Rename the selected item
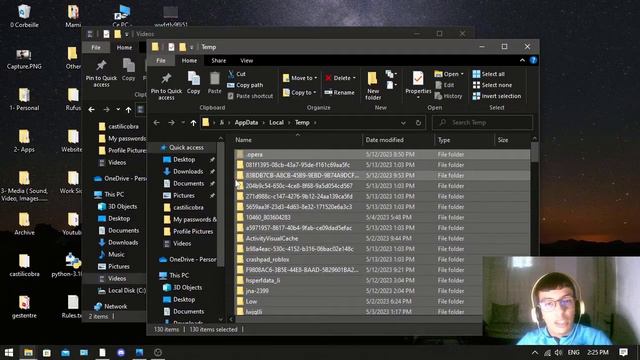This screenshot has width=640, height=360. coord(339,93)
